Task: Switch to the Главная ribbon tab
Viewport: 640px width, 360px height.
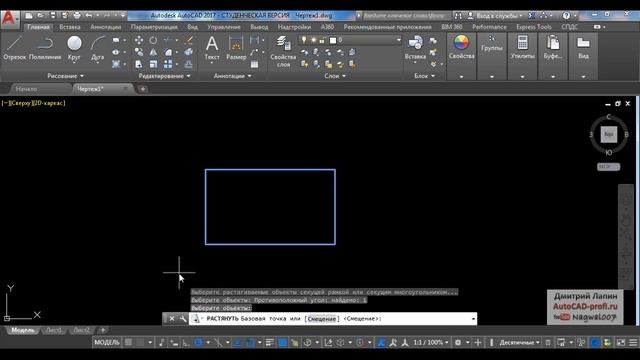Action: pyautogui.click(x=38, y=27)
